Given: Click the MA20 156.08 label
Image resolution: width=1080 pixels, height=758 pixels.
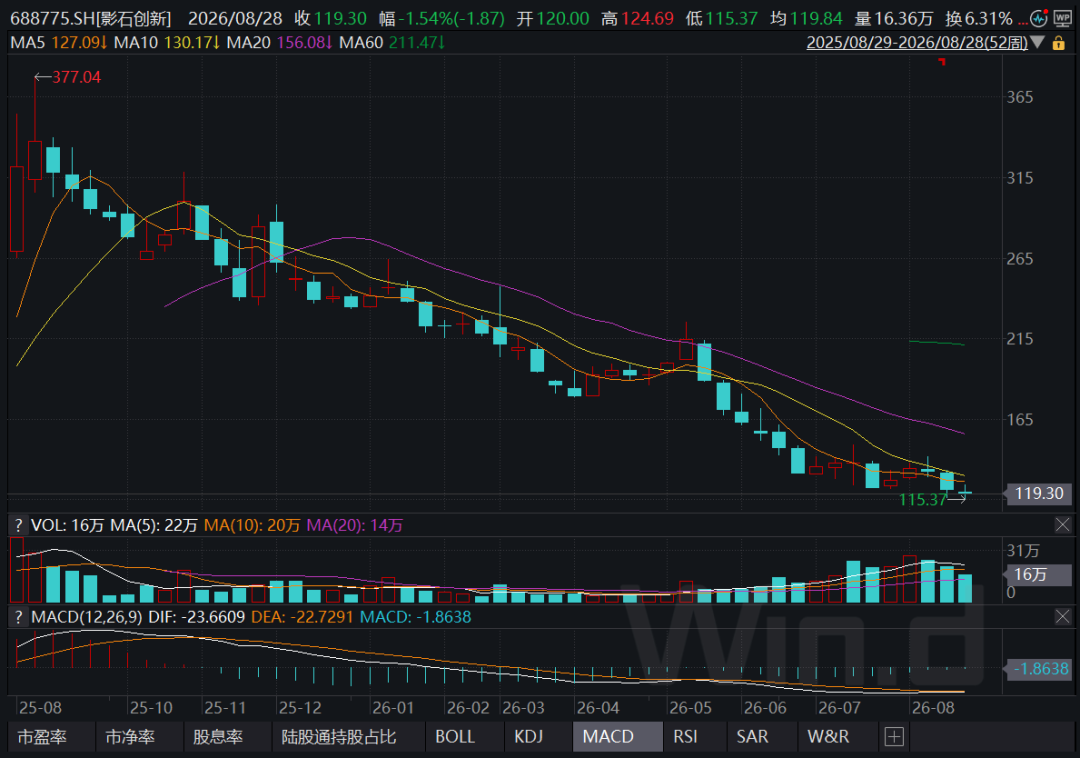Looking at the screenshot, I should [280, 43].
